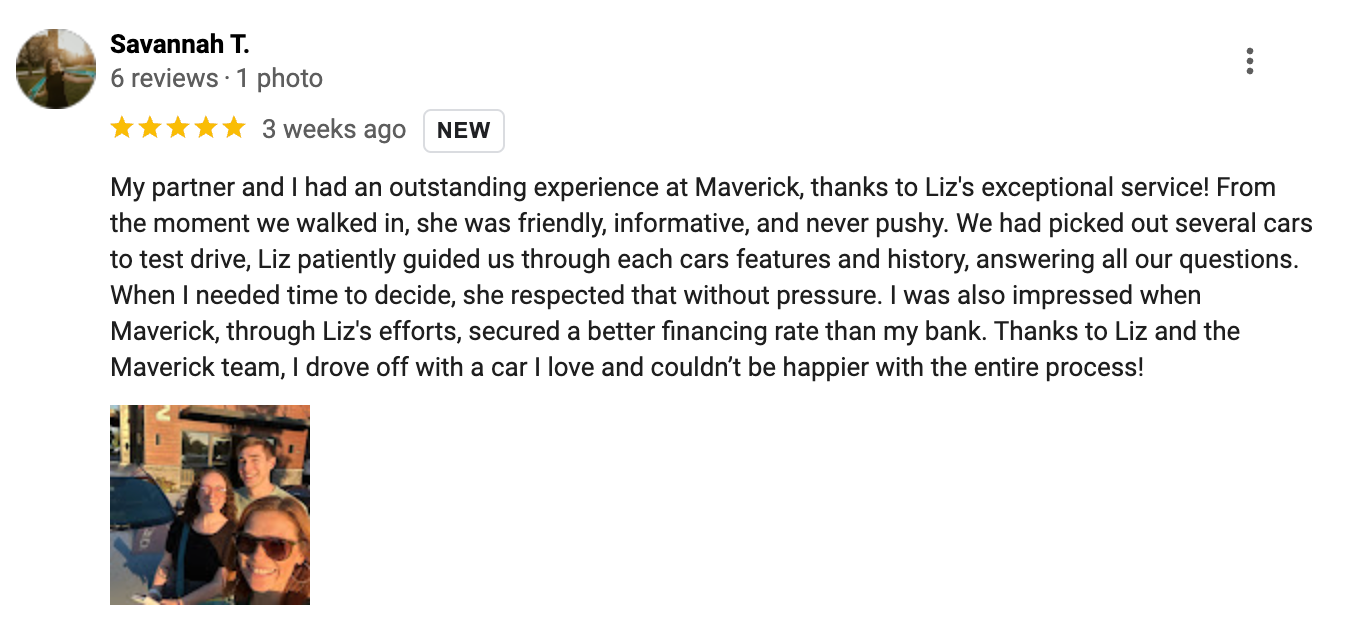The height and width of the screenshot is (628, 1352).
Task: Click review line starting "to test drive, Liz"
Action: [x=704, y=259]
